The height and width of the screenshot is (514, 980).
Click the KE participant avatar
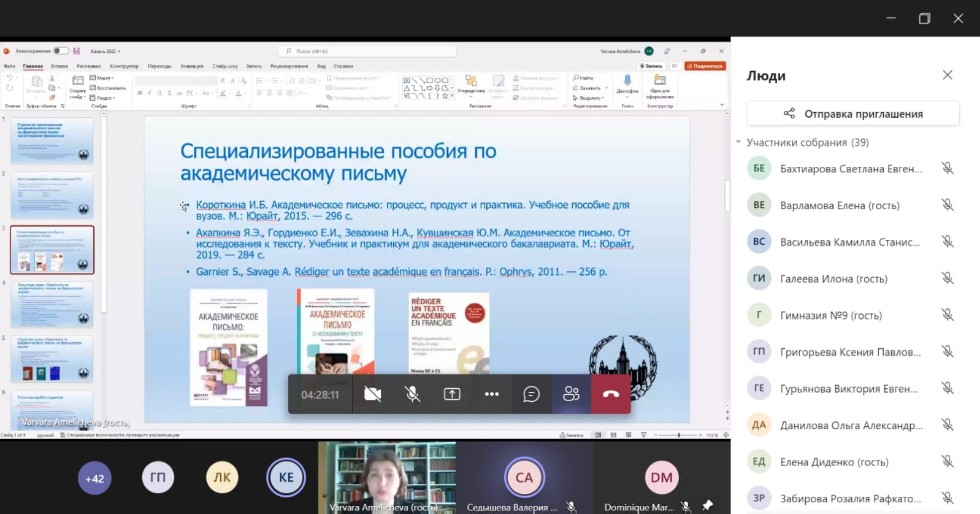click(286, 478)
